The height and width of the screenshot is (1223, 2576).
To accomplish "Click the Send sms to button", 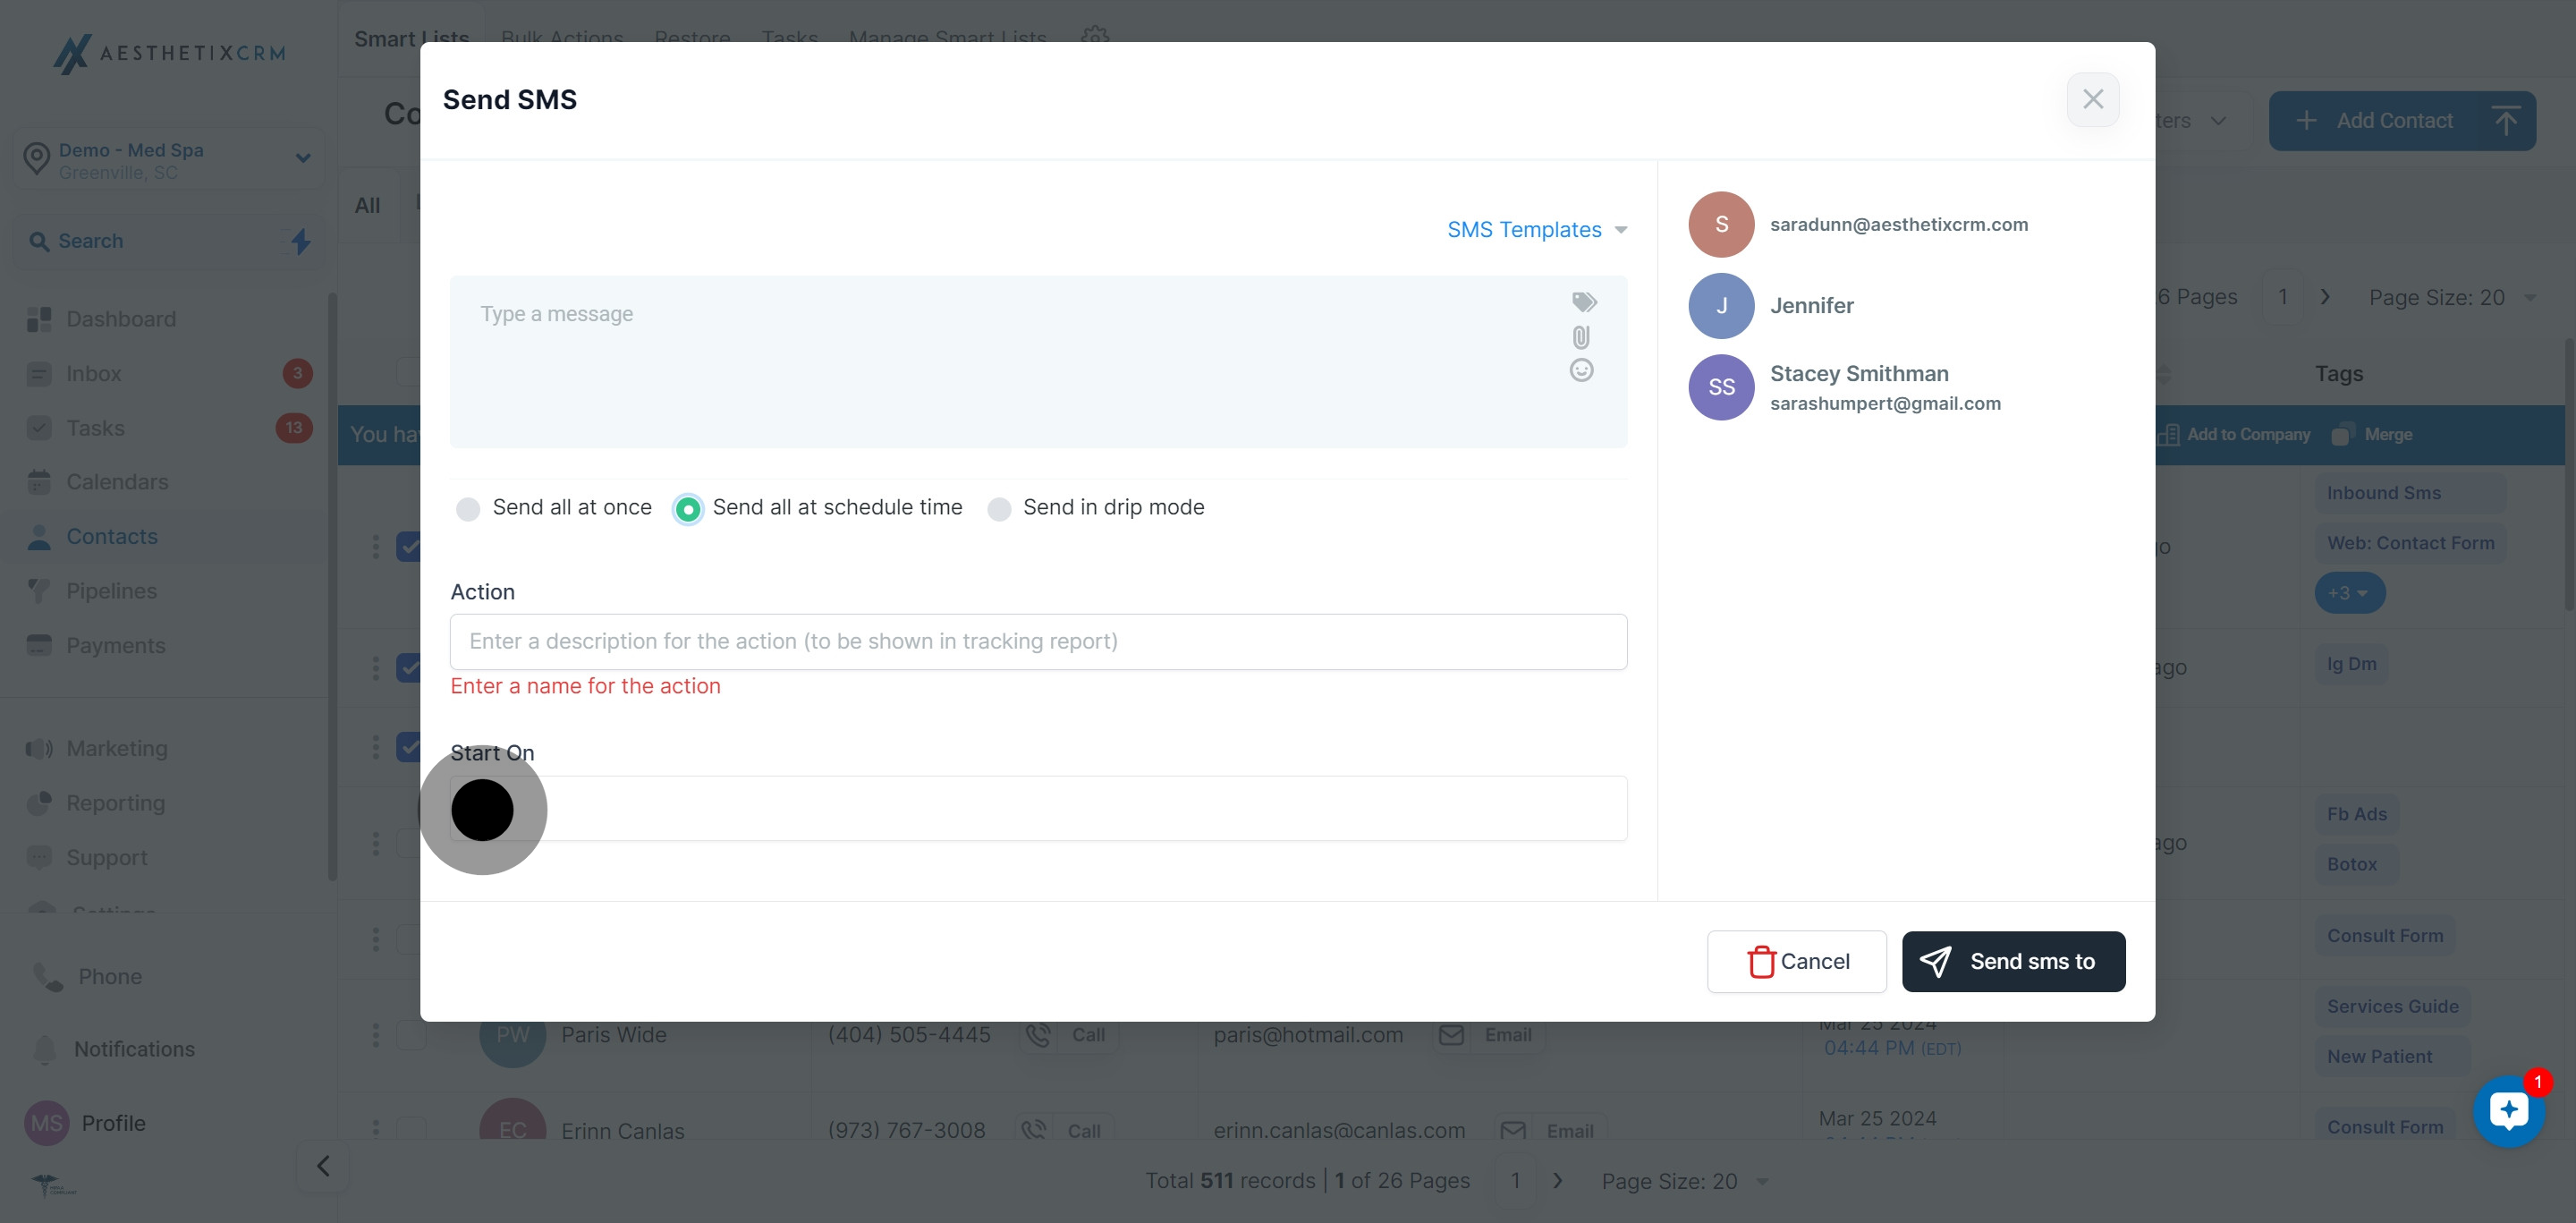I will [x=2013, y=962].
